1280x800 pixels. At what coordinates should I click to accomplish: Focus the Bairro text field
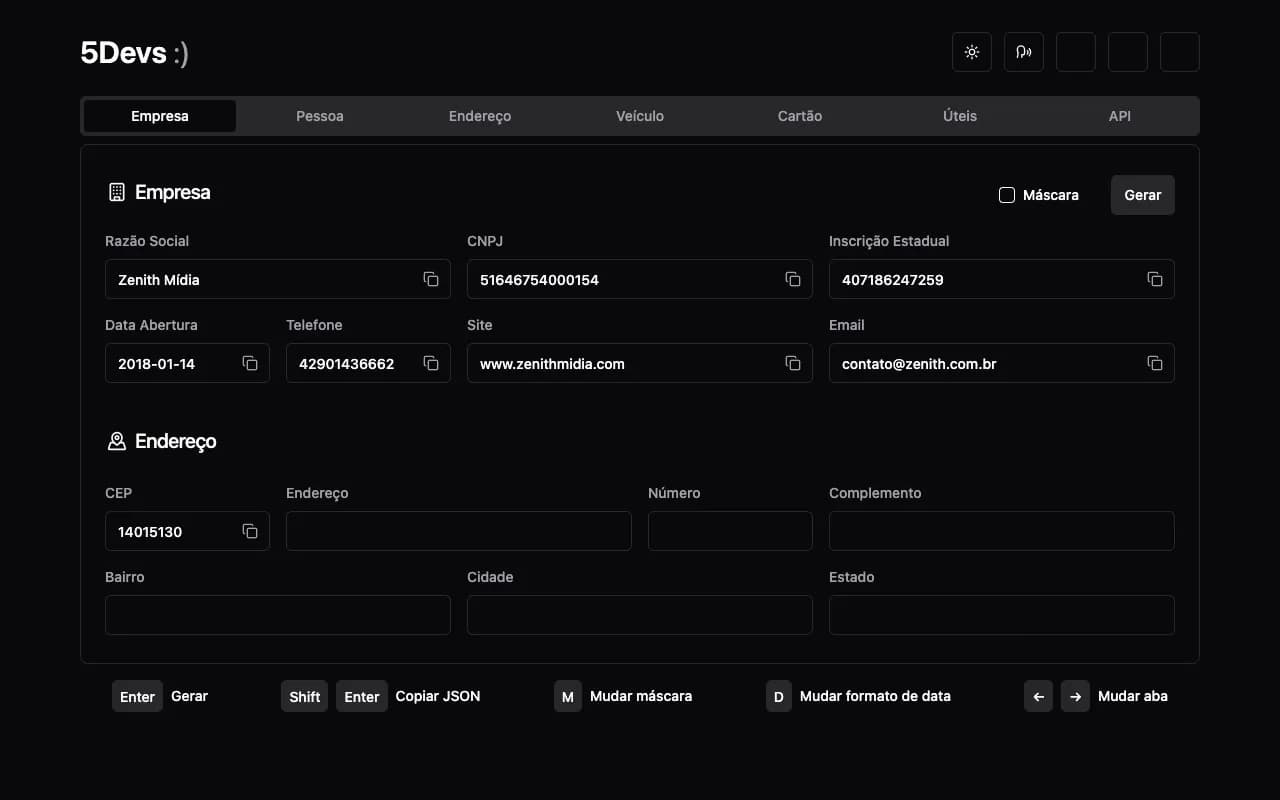[x=277, y=615]
